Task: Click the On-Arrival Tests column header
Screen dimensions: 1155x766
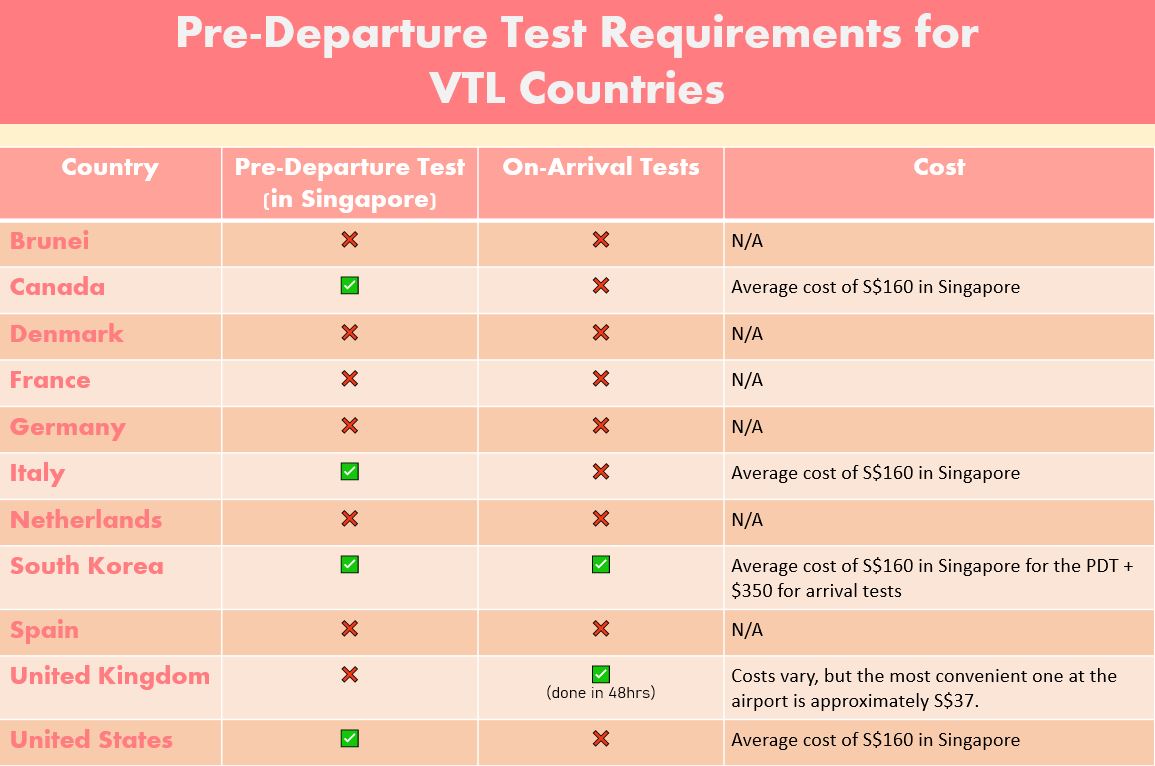Action: click(600, 167)
